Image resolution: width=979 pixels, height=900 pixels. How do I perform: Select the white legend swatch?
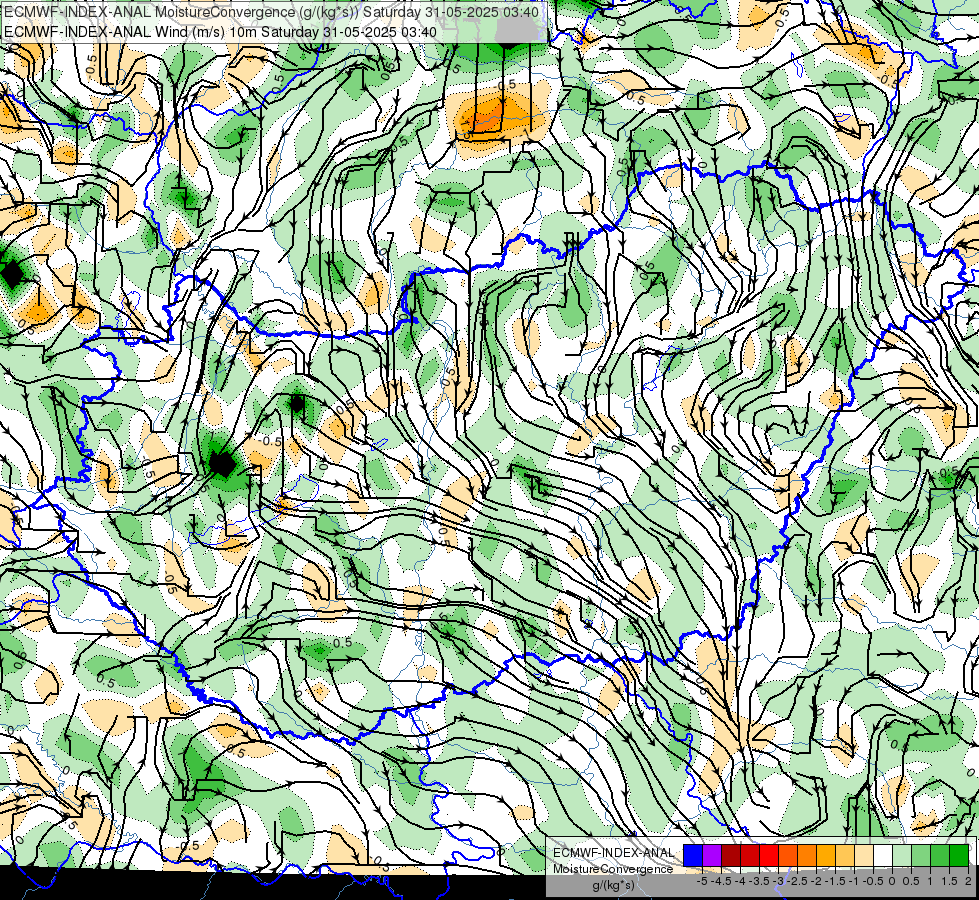883,855
